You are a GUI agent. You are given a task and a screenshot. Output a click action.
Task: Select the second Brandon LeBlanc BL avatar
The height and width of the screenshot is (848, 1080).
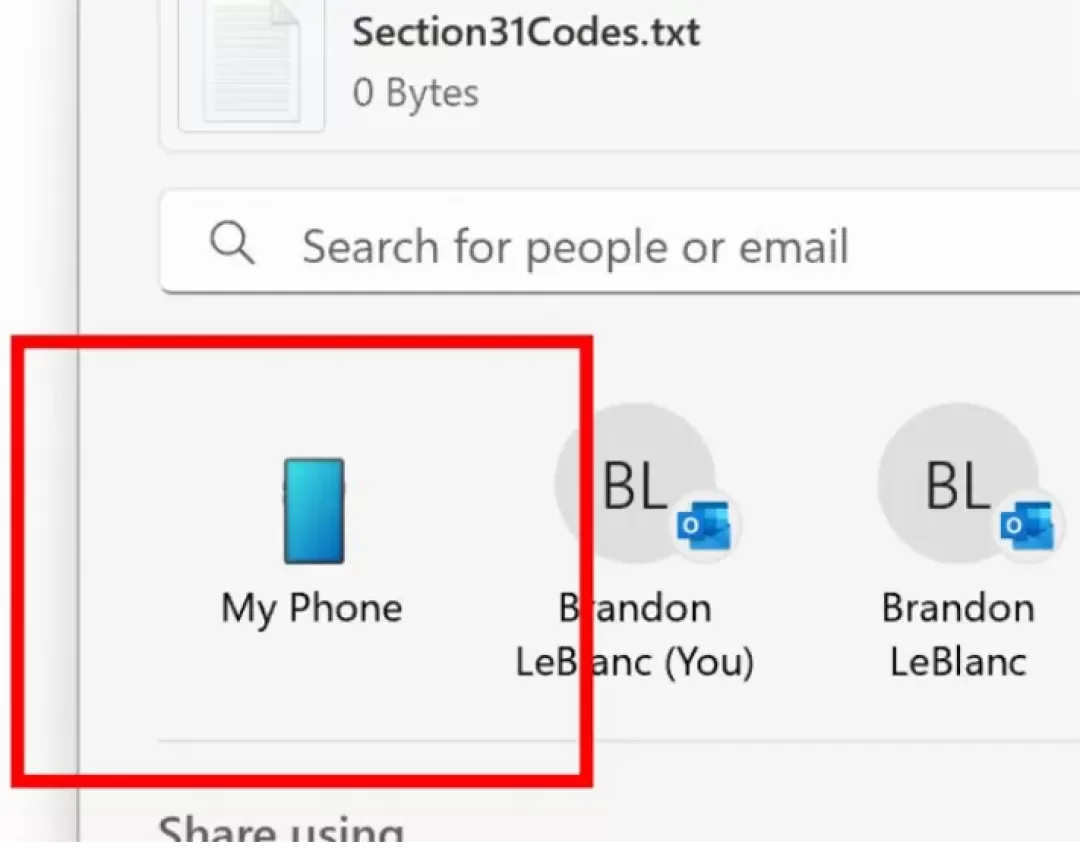[958, 484]
